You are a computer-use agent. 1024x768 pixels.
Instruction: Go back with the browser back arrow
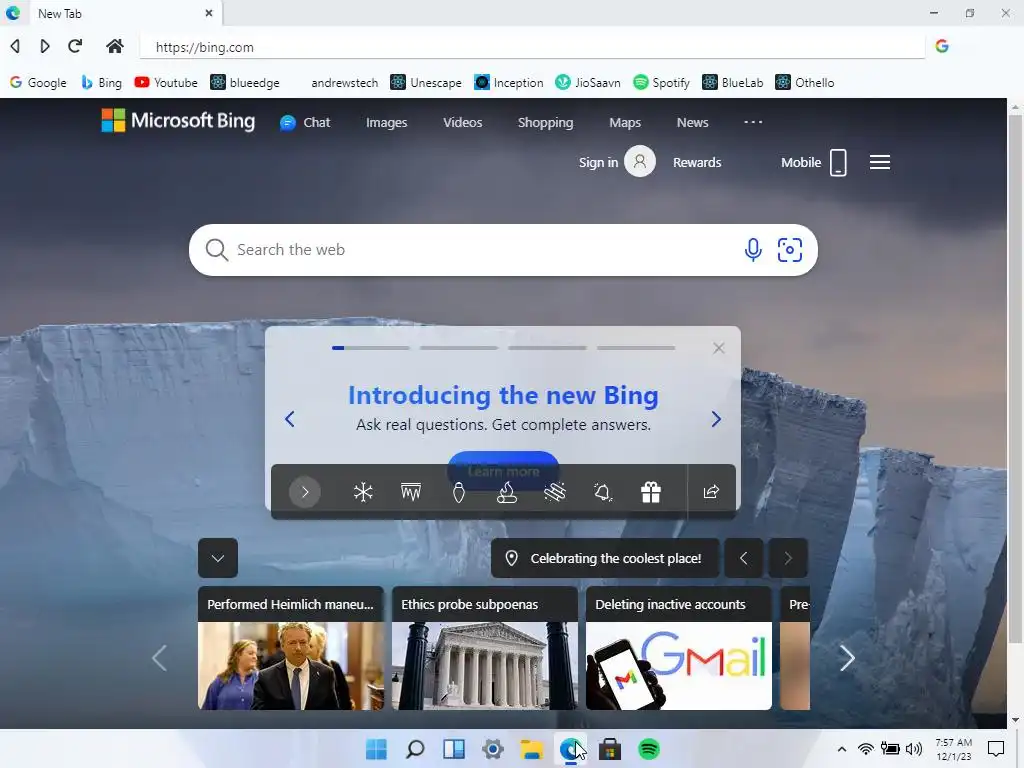(15, 46)
